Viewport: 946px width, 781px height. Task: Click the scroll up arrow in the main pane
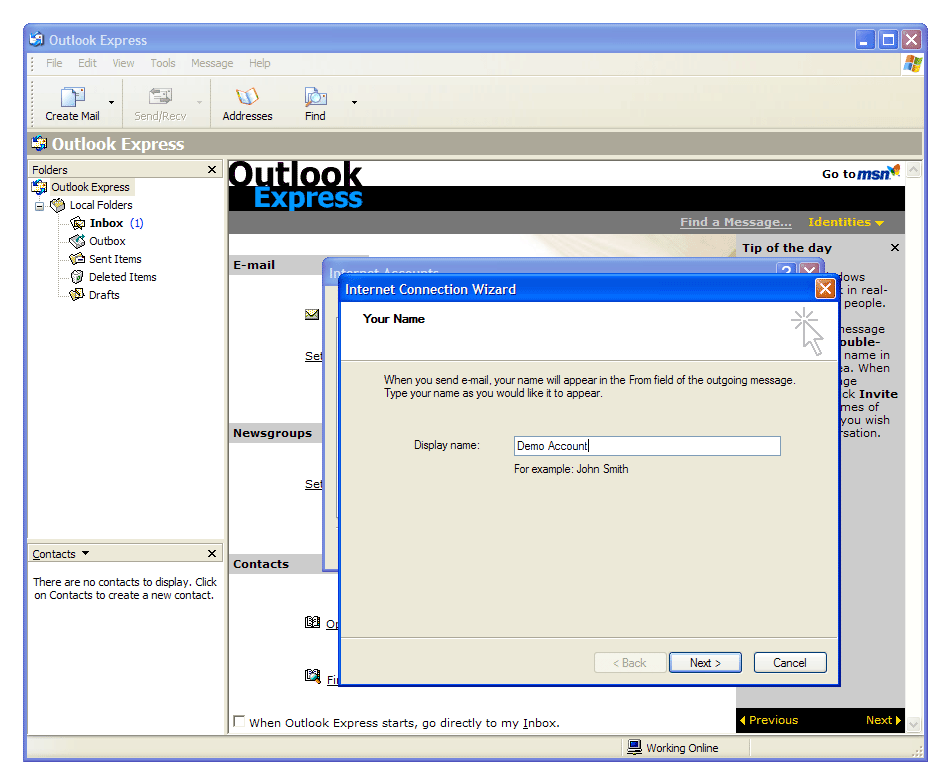pos(913,170)
